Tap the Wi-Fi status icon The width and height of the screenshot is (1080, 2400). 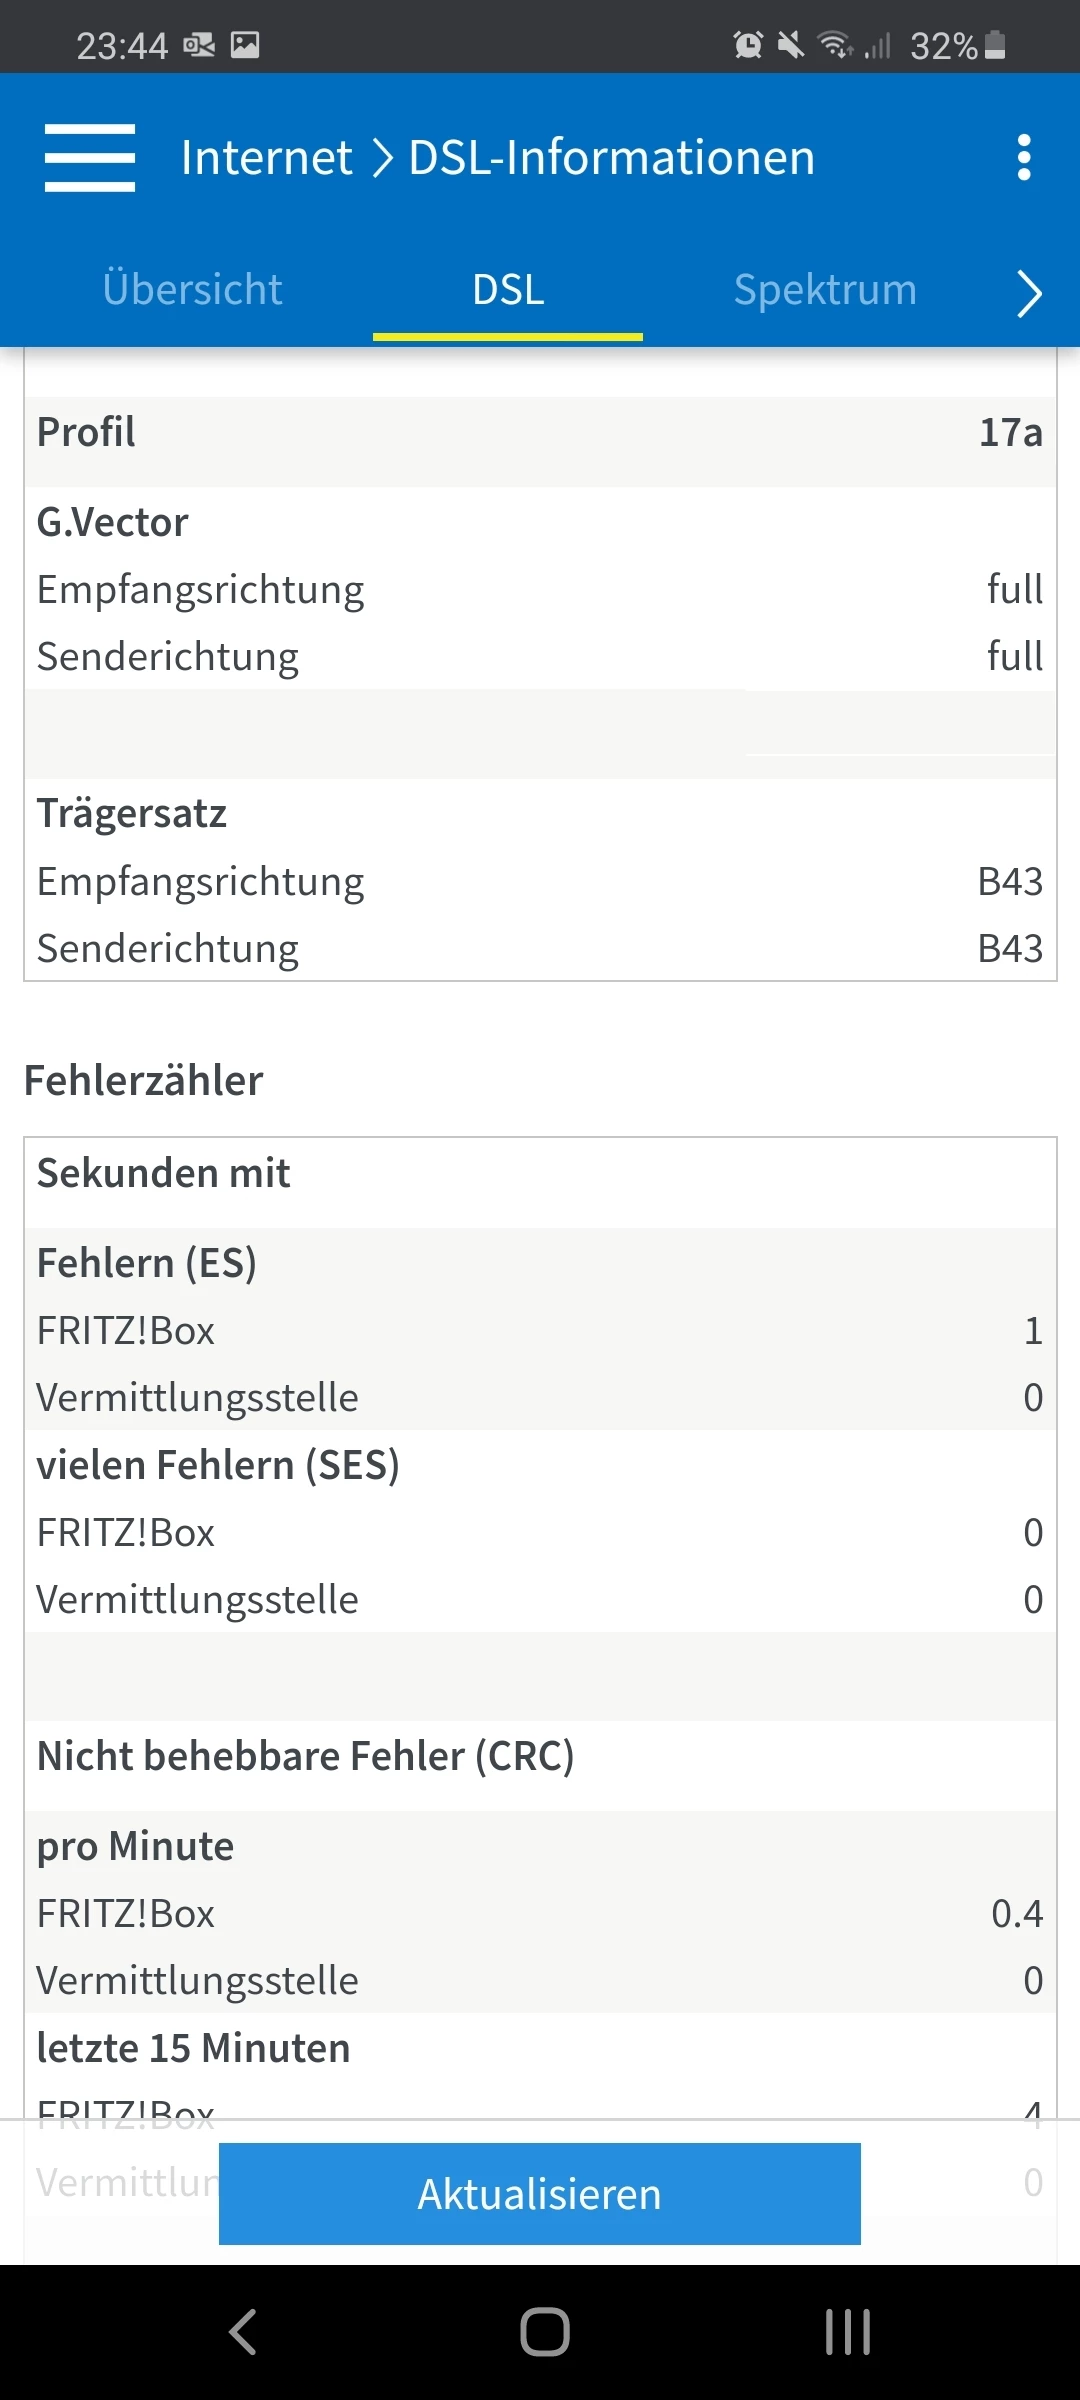click(x=834, y=45)
